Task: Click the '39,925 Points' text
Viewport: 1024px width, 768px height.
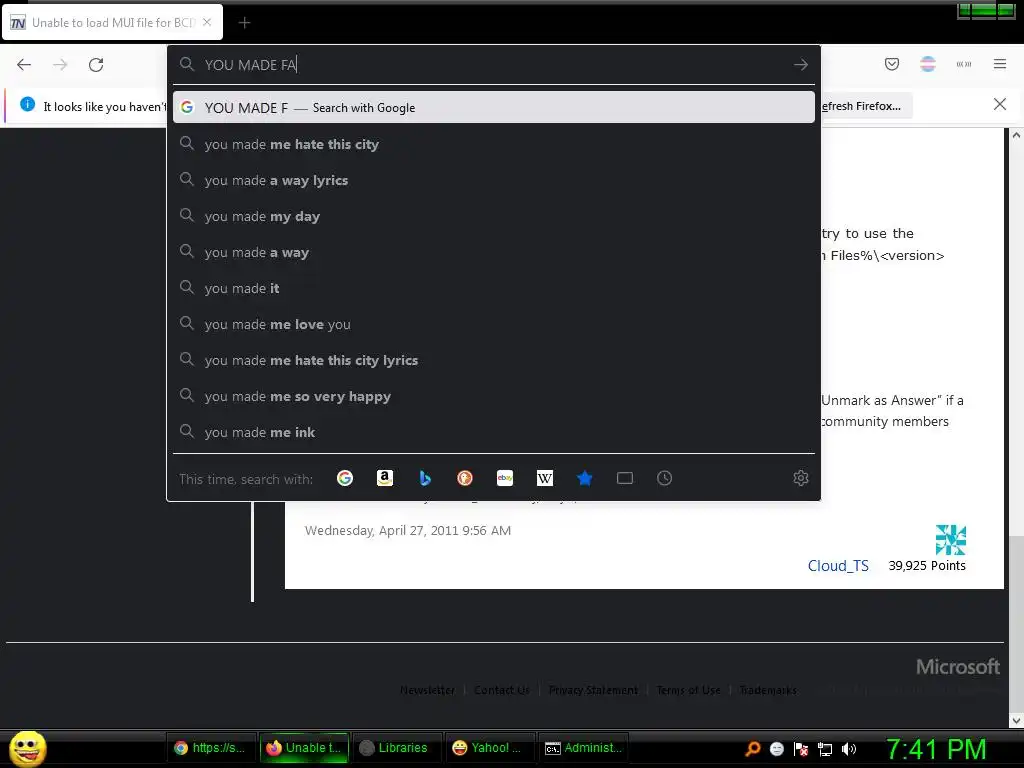Action: (x=927, y=566)
